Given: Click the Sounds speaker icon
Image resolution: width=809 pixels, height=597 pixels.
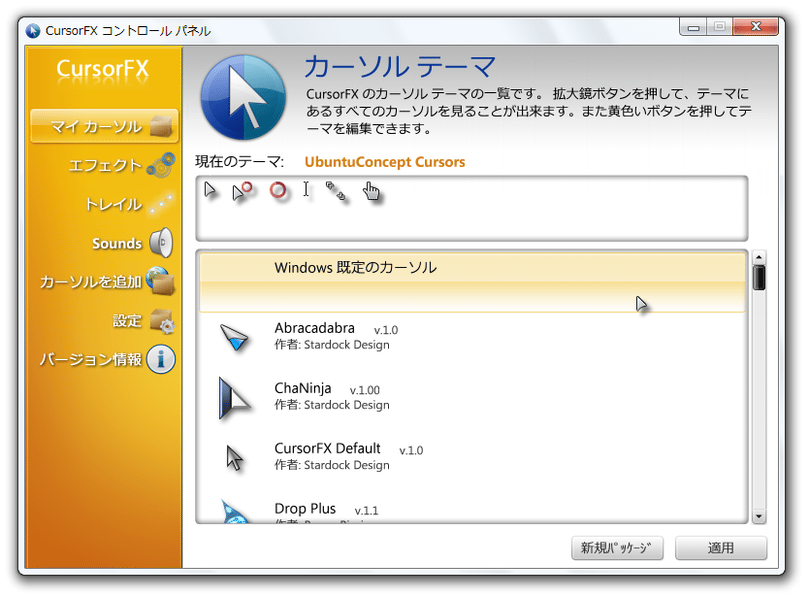Looking at the screenshot, I should coord(161,243).
